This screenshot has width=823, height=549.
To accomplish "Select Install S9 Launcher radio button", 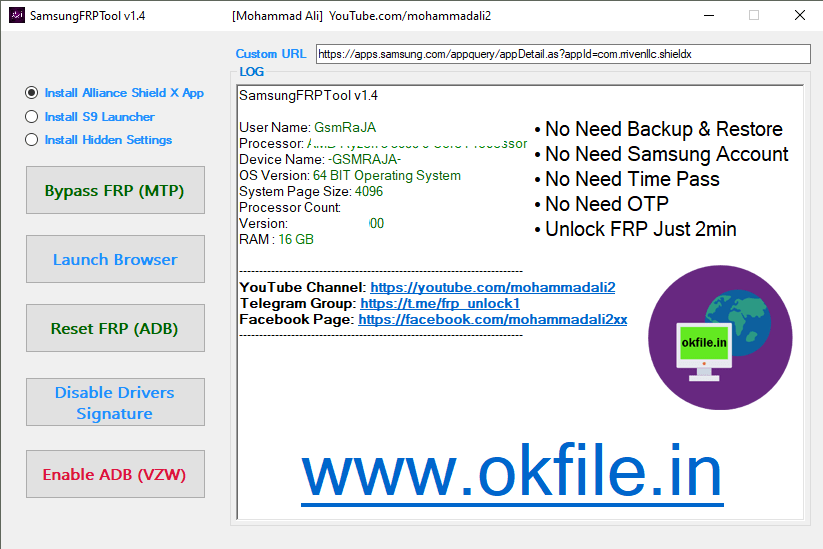I will coord(31,117).
